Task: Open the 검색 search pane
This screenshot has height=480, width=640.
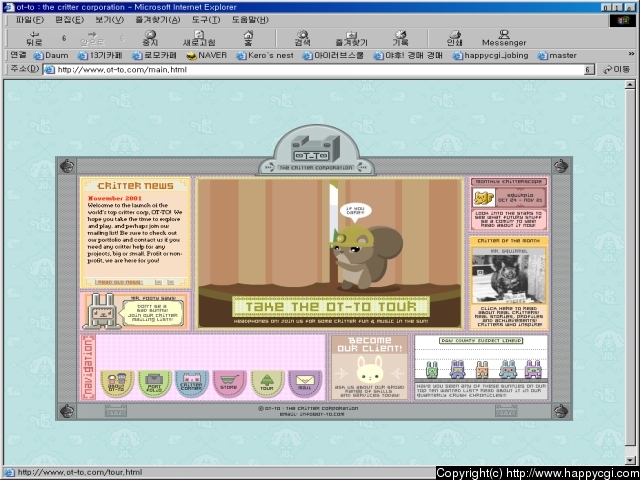Action: click(302, 38)
